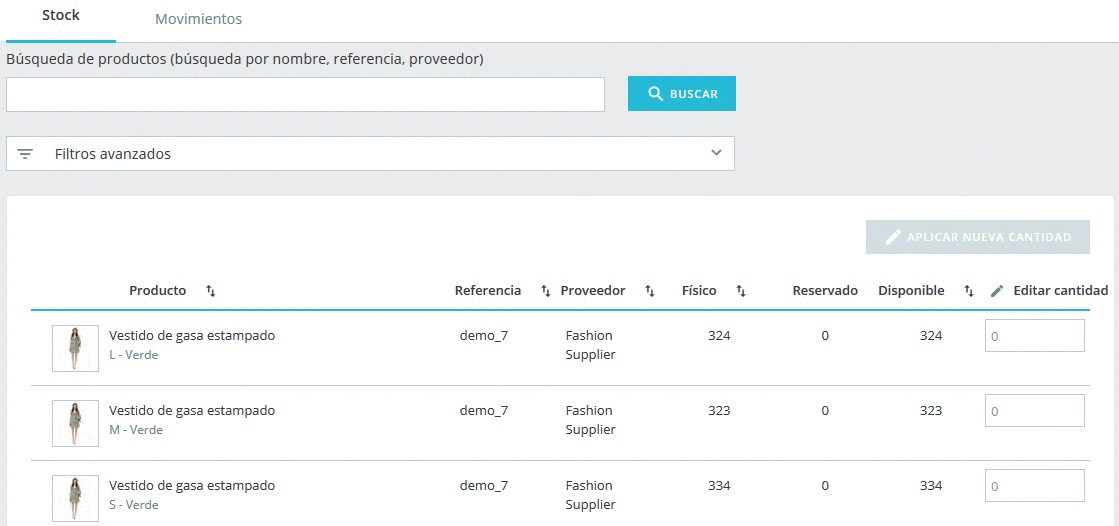Open thumbnail of the M - Verde dress
The width and height of the screenshot is (1119, 526).
(75, 423)
